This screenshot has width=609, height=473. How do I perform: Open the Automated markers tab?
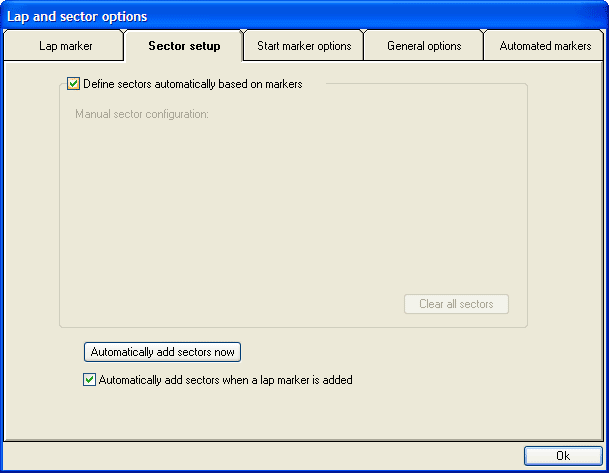click(x=545, y=46)
